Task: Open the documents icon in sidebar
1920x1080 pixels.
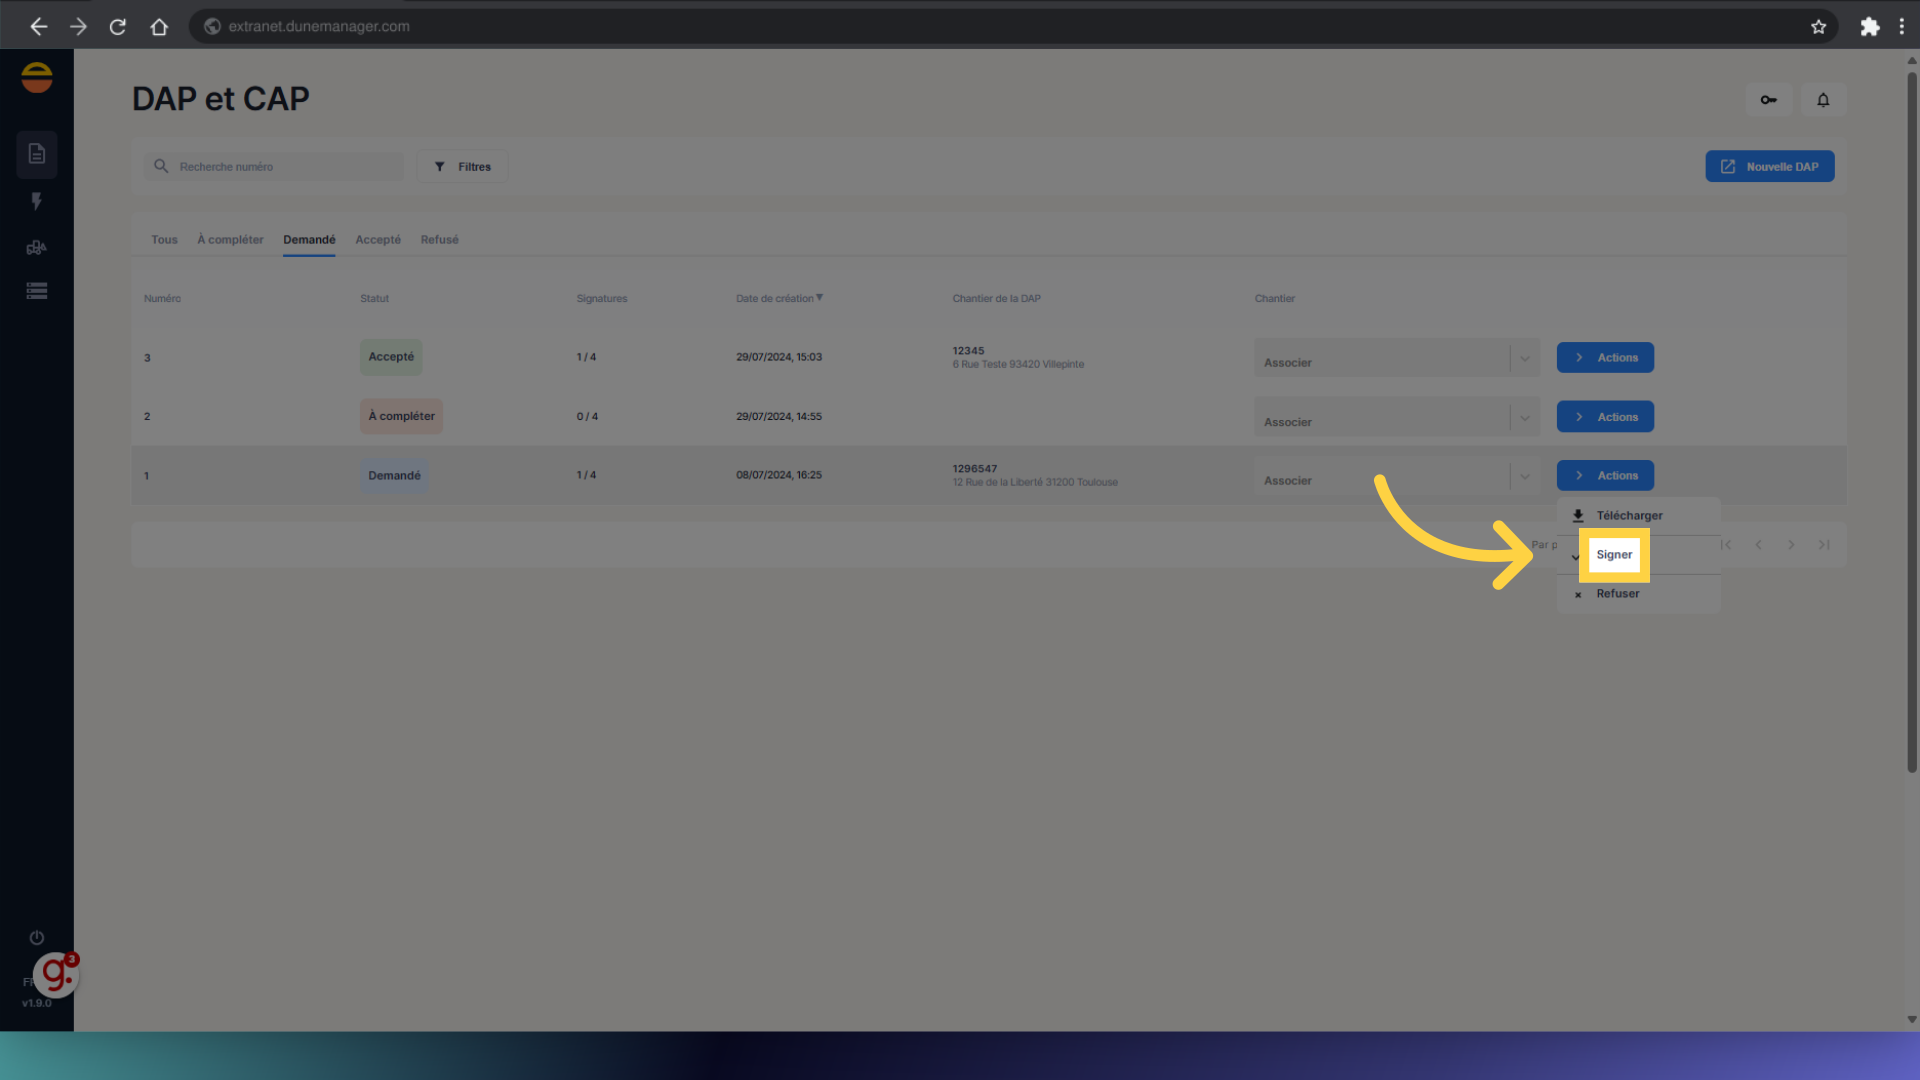Action: 37,154
